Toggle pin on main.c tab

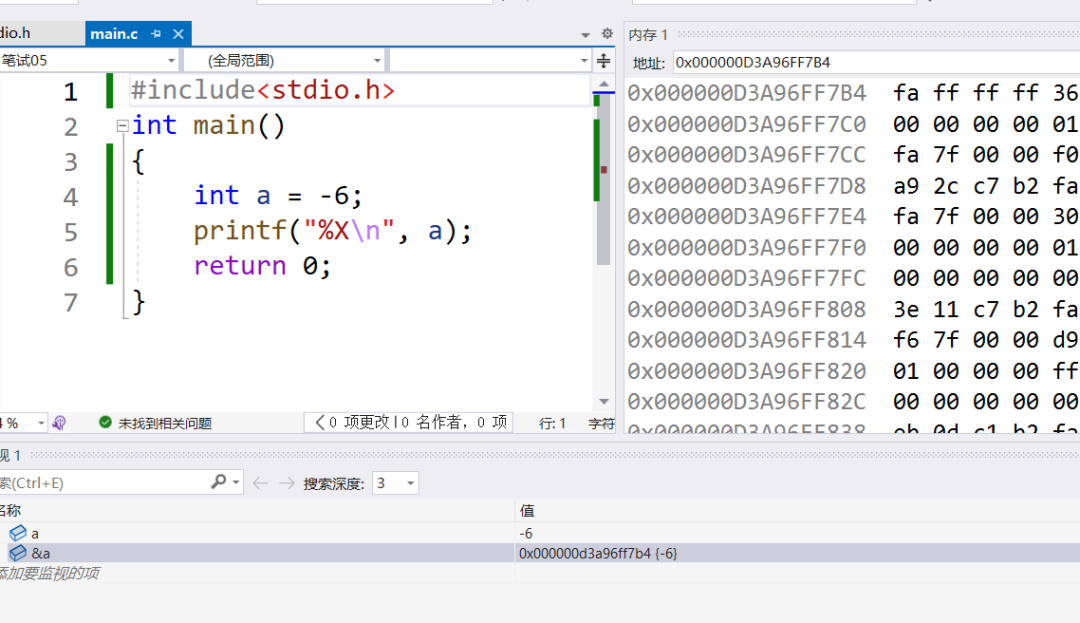coord(156,34)
